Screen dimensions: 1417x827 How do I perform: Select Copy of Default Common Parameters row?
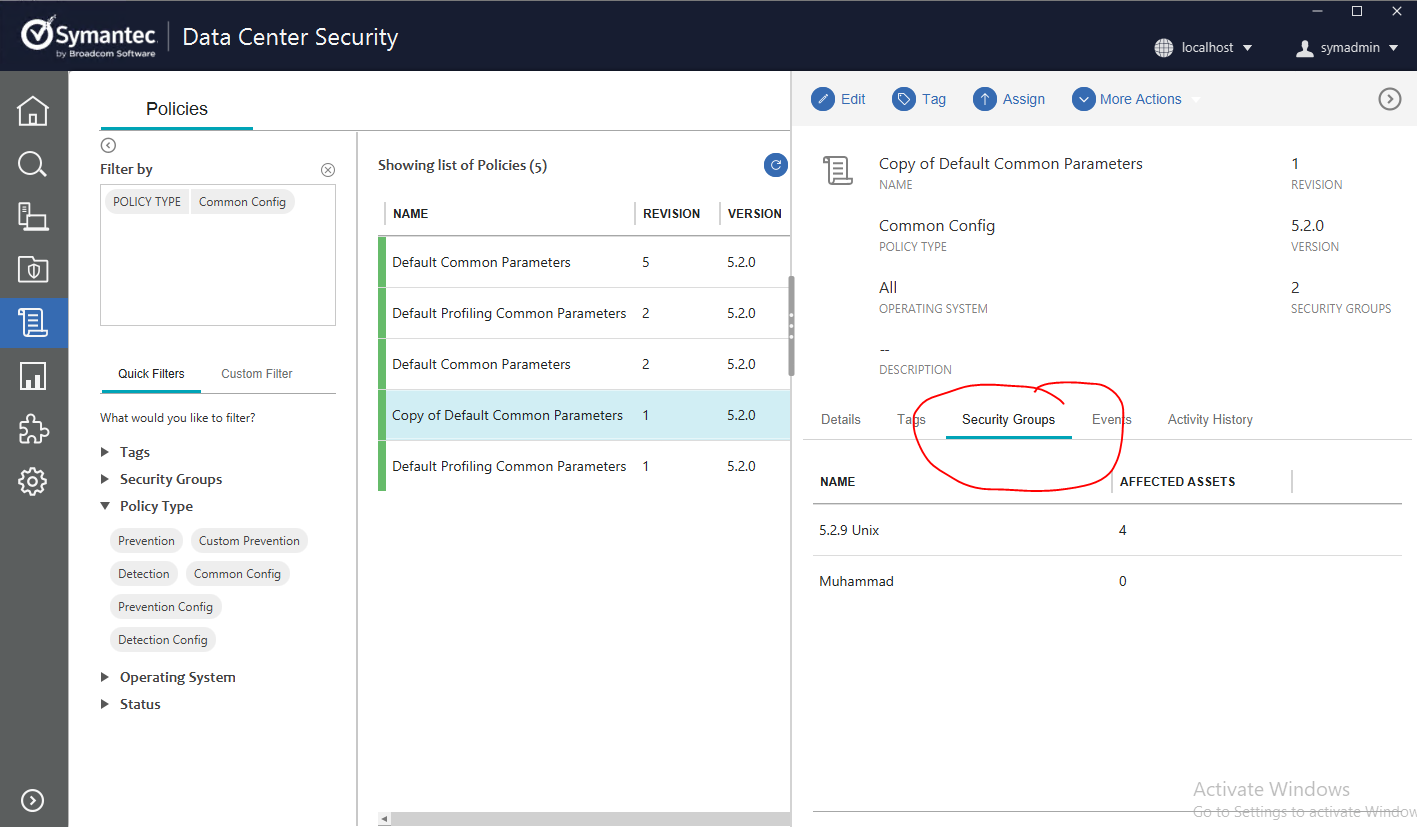coord(584,415)
